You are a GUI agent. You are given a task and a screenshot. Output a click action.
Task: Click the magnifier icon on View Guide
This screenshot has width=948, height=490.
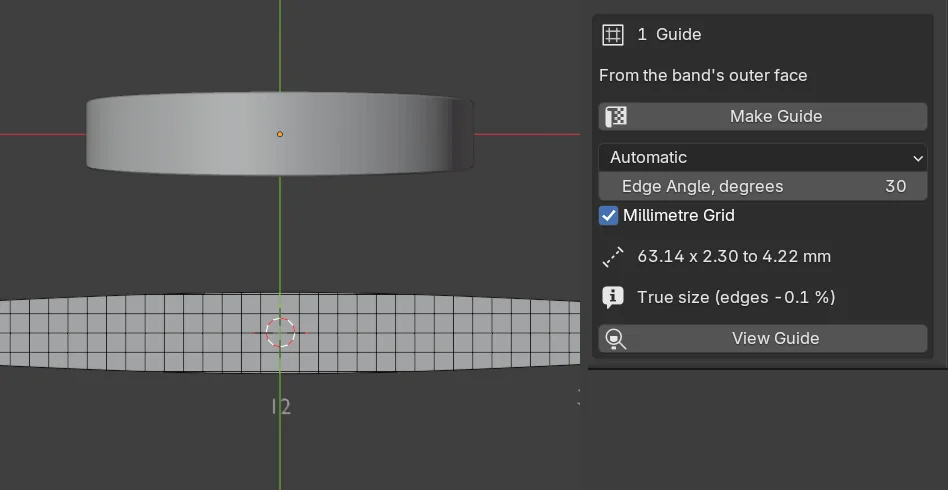coord(615,339)
